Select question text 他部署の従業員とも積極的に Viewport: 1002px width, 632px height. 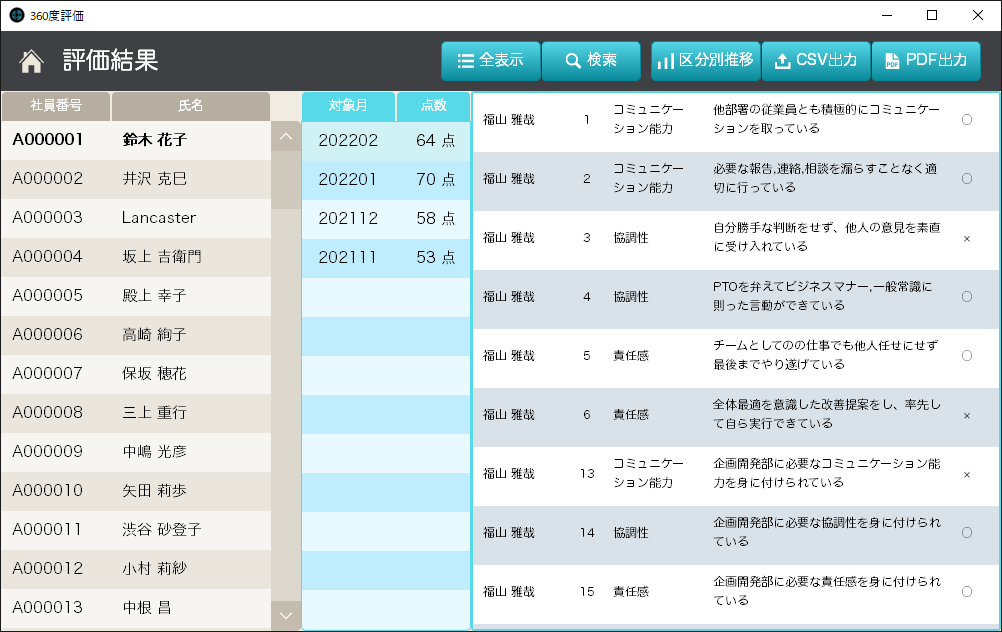coord(826,119)
